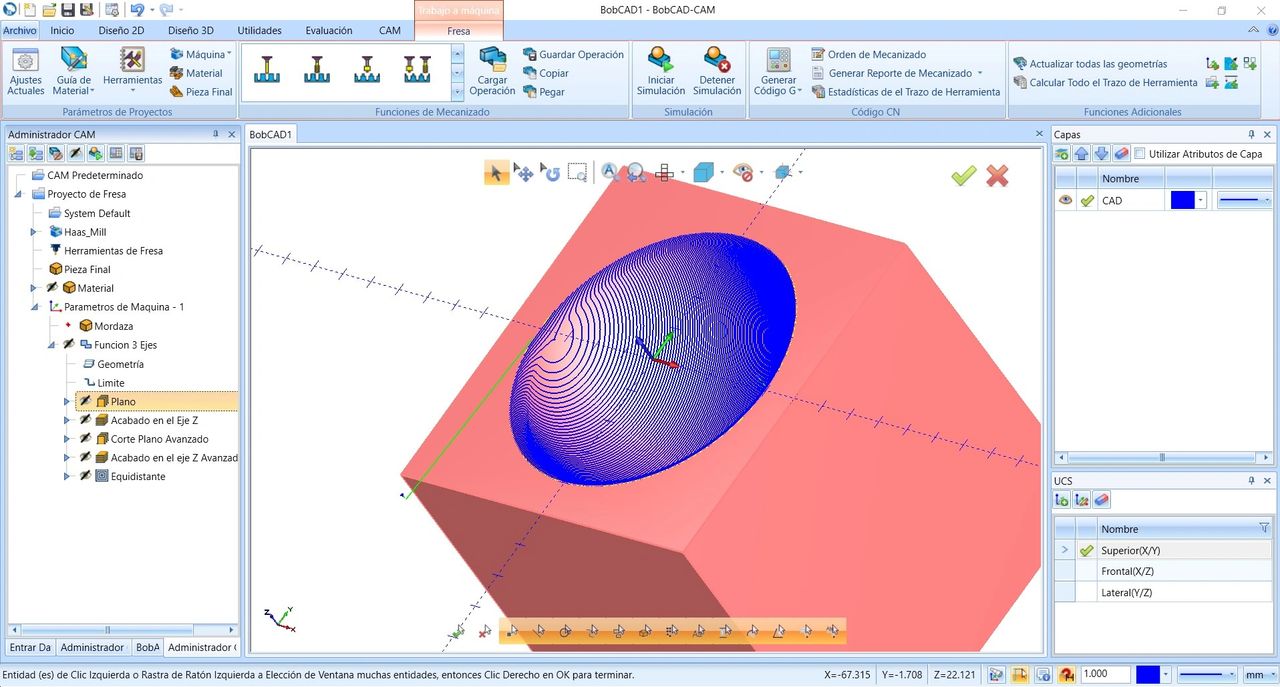Collapse Parametros de Maquina - 1 node

(35, 307)
